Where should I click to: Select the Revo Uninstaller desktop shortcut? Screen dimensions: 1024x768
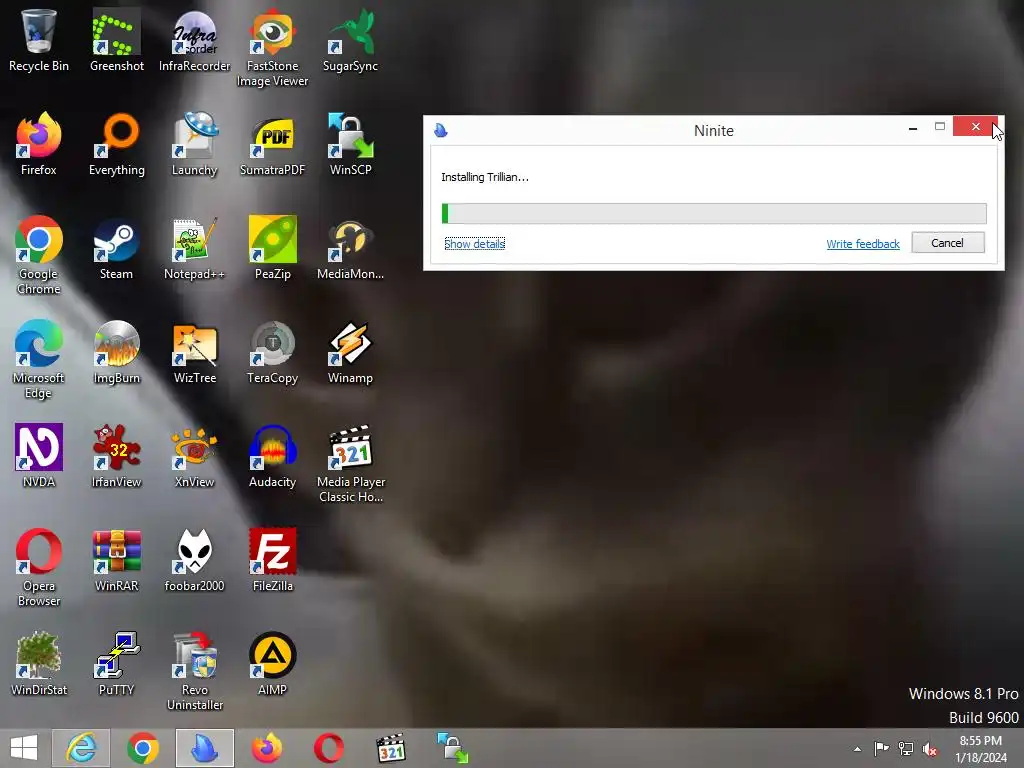pyautogui.click(x=195, y=671)
